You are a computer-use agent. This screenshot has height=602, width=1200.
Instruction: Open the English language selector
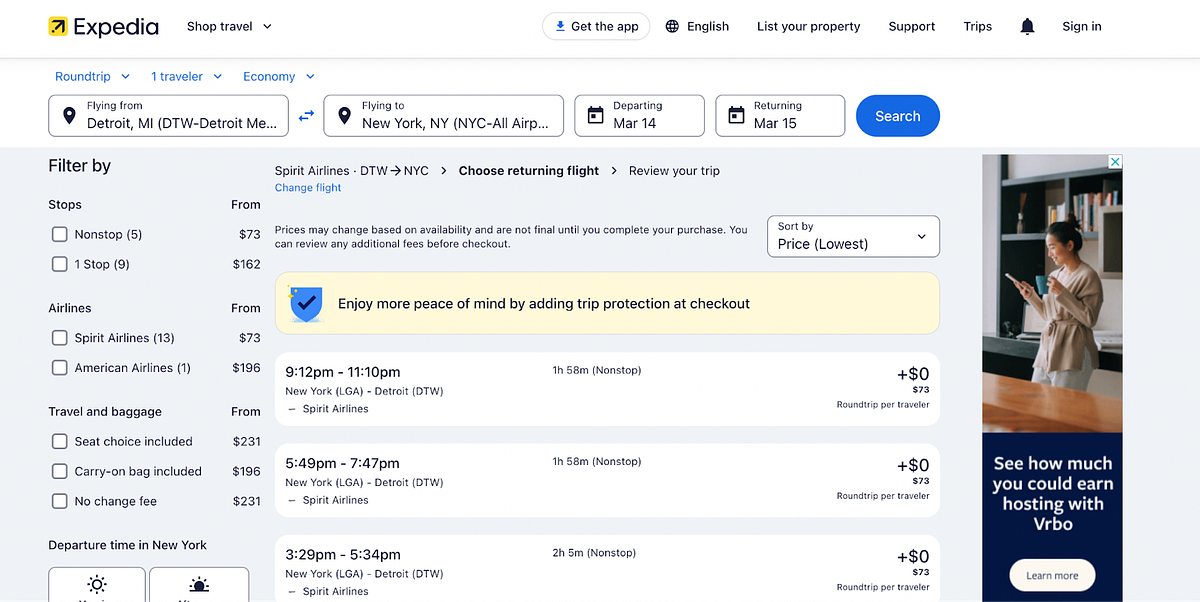(x=697, y=27)
